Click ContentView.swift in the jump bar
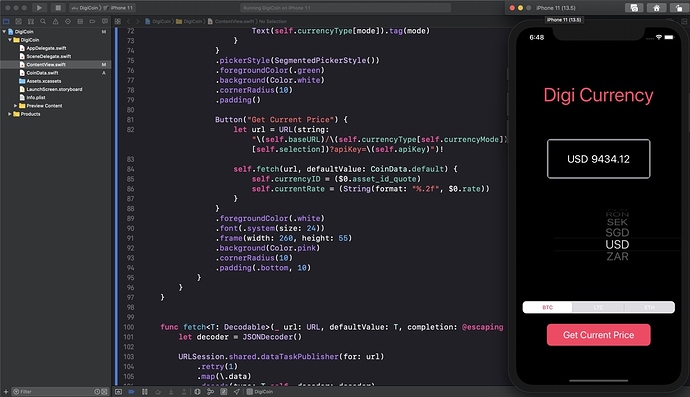Screen dimensions: 690x397 pos(231,21)
